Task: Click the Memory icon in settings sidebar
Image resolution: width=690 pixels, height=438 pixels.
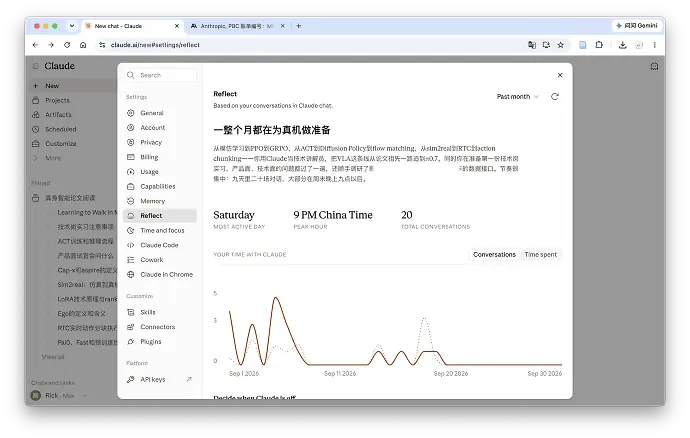Action: click(x=131, y=201)
